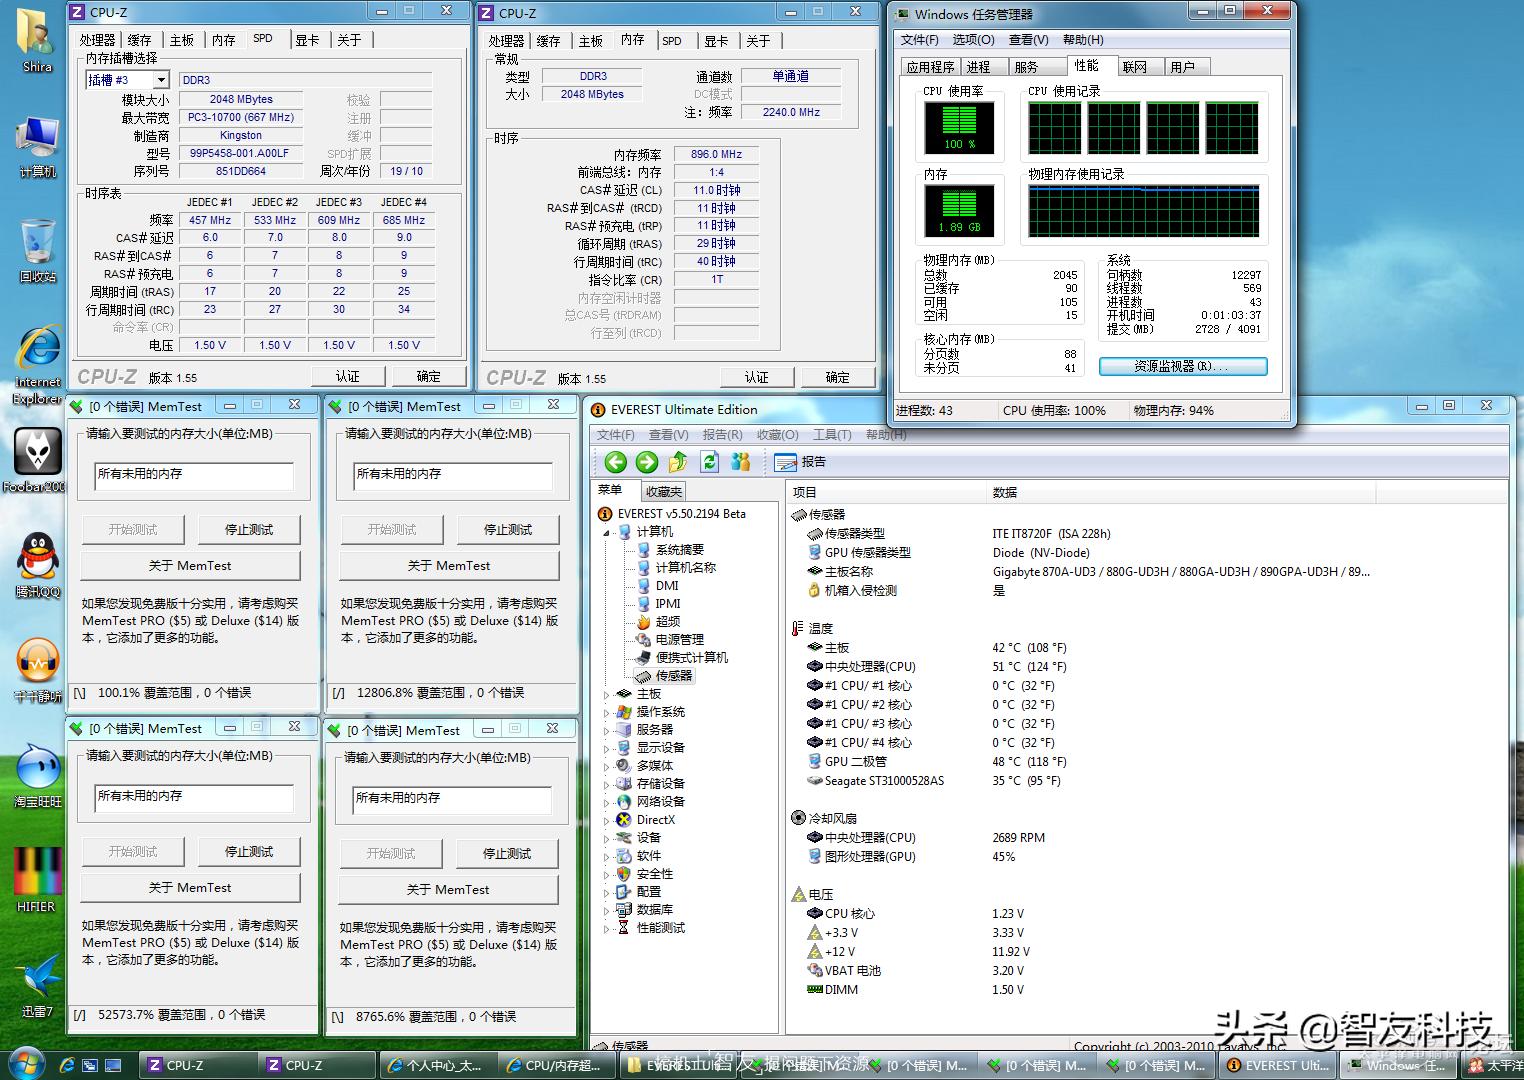Stop test in 12806.8% MemTest window
The height and width of the screenshot is (1080, 1524).
coord(508,530)
